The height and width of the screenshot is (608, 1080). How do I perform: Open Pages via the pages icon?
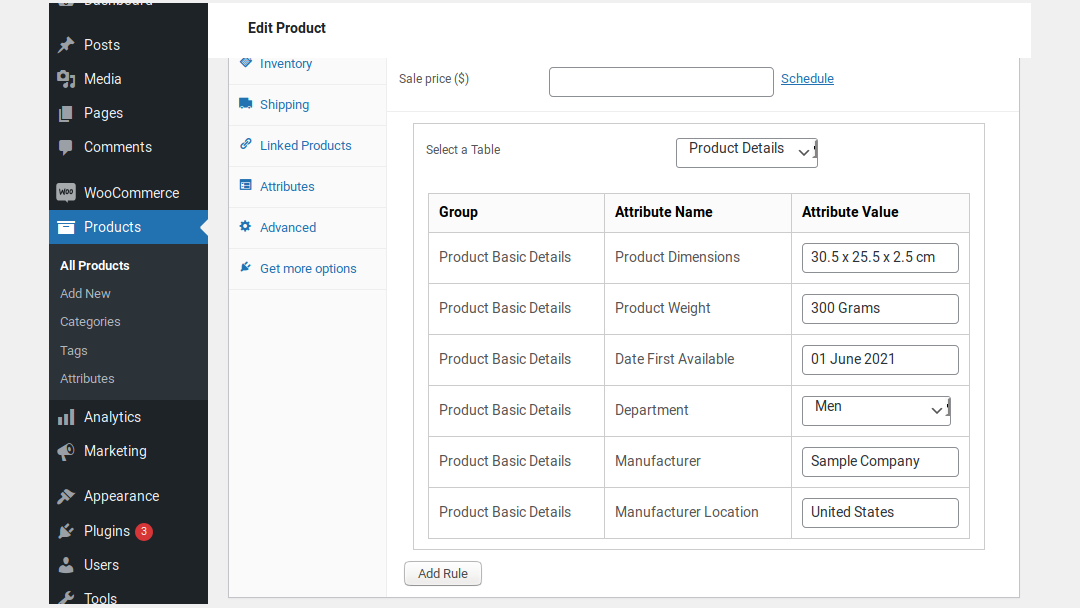(x=65, y=112)
